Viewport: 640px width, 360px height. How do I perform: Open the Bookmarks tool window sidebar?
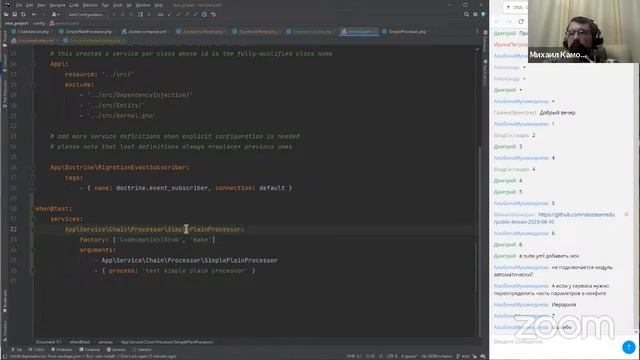(x=4, y=301)
